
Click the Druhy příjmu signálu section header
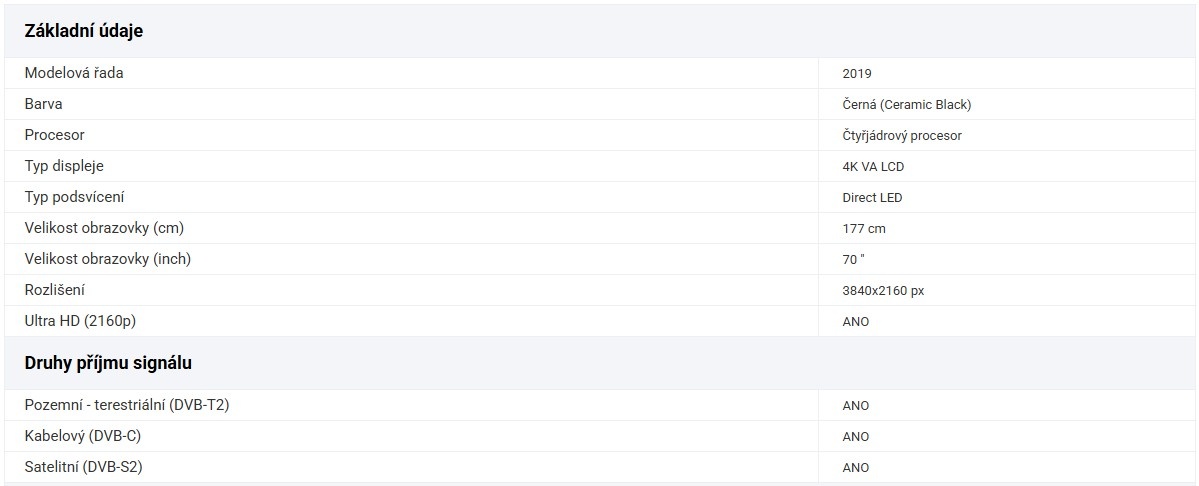(108, 363)
